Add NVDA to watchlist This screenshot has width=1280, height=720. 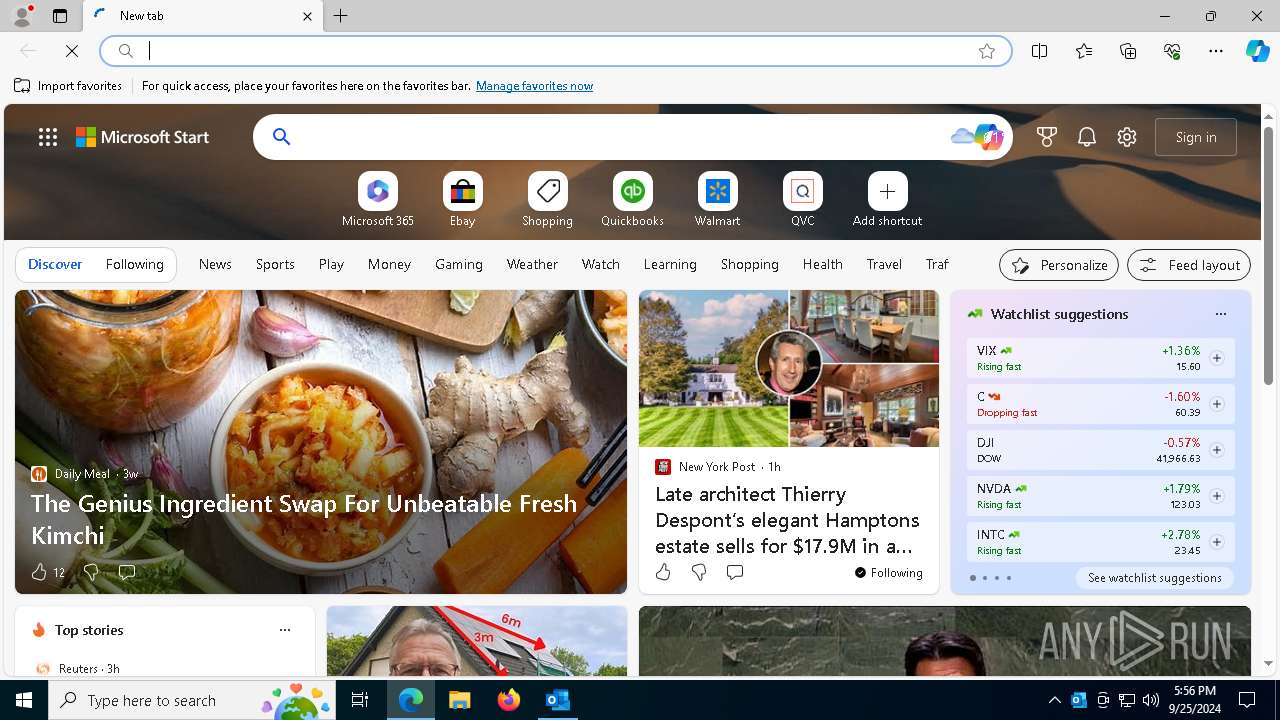click(1217, 496)
